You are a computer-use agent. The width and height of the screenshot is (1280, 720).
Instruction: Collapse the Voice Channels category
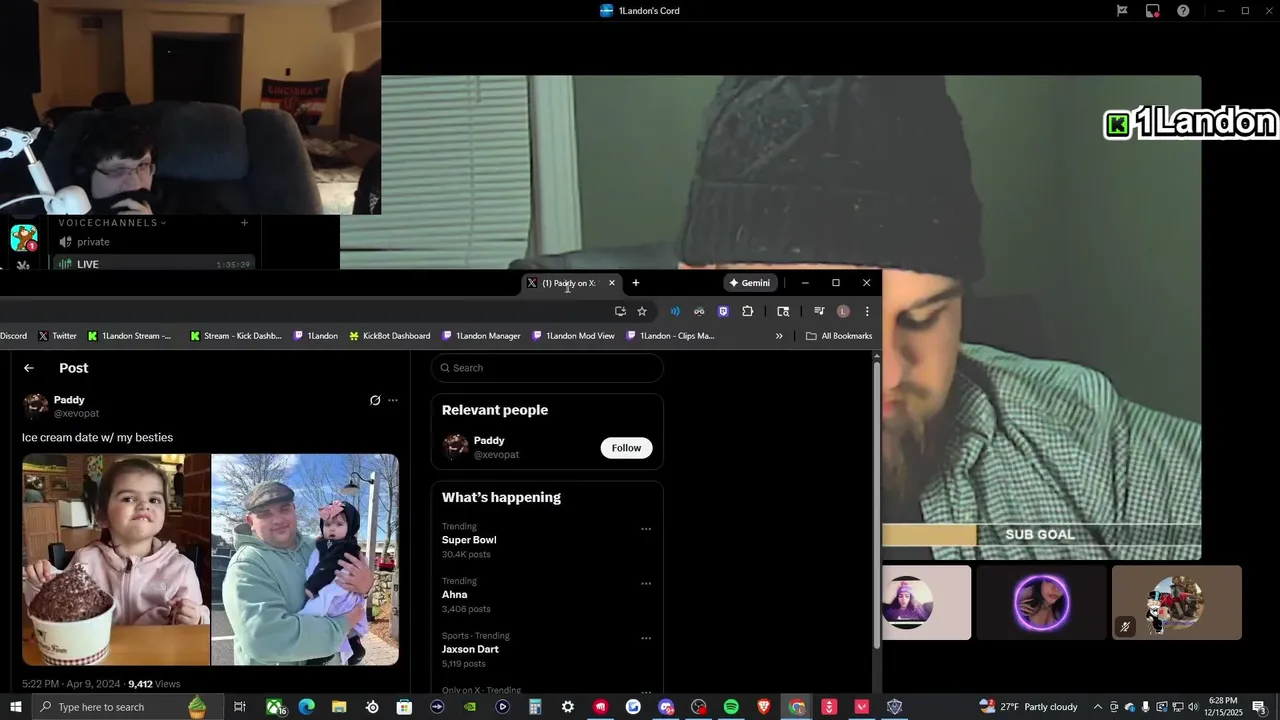[x=112, y=223]
